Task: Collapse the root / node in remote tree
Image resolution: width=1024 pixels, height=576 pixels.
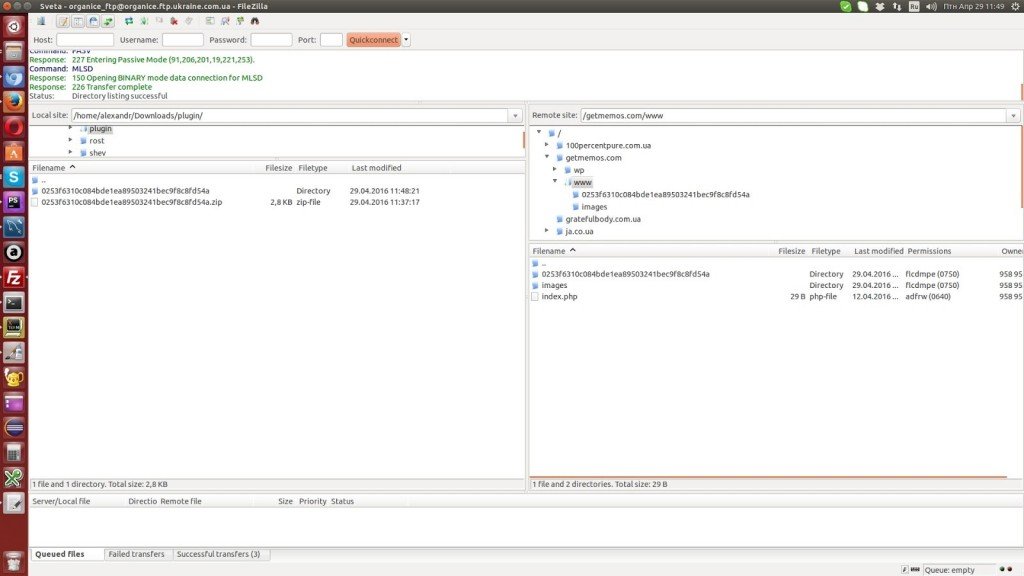Action: [x=539, y=133]
